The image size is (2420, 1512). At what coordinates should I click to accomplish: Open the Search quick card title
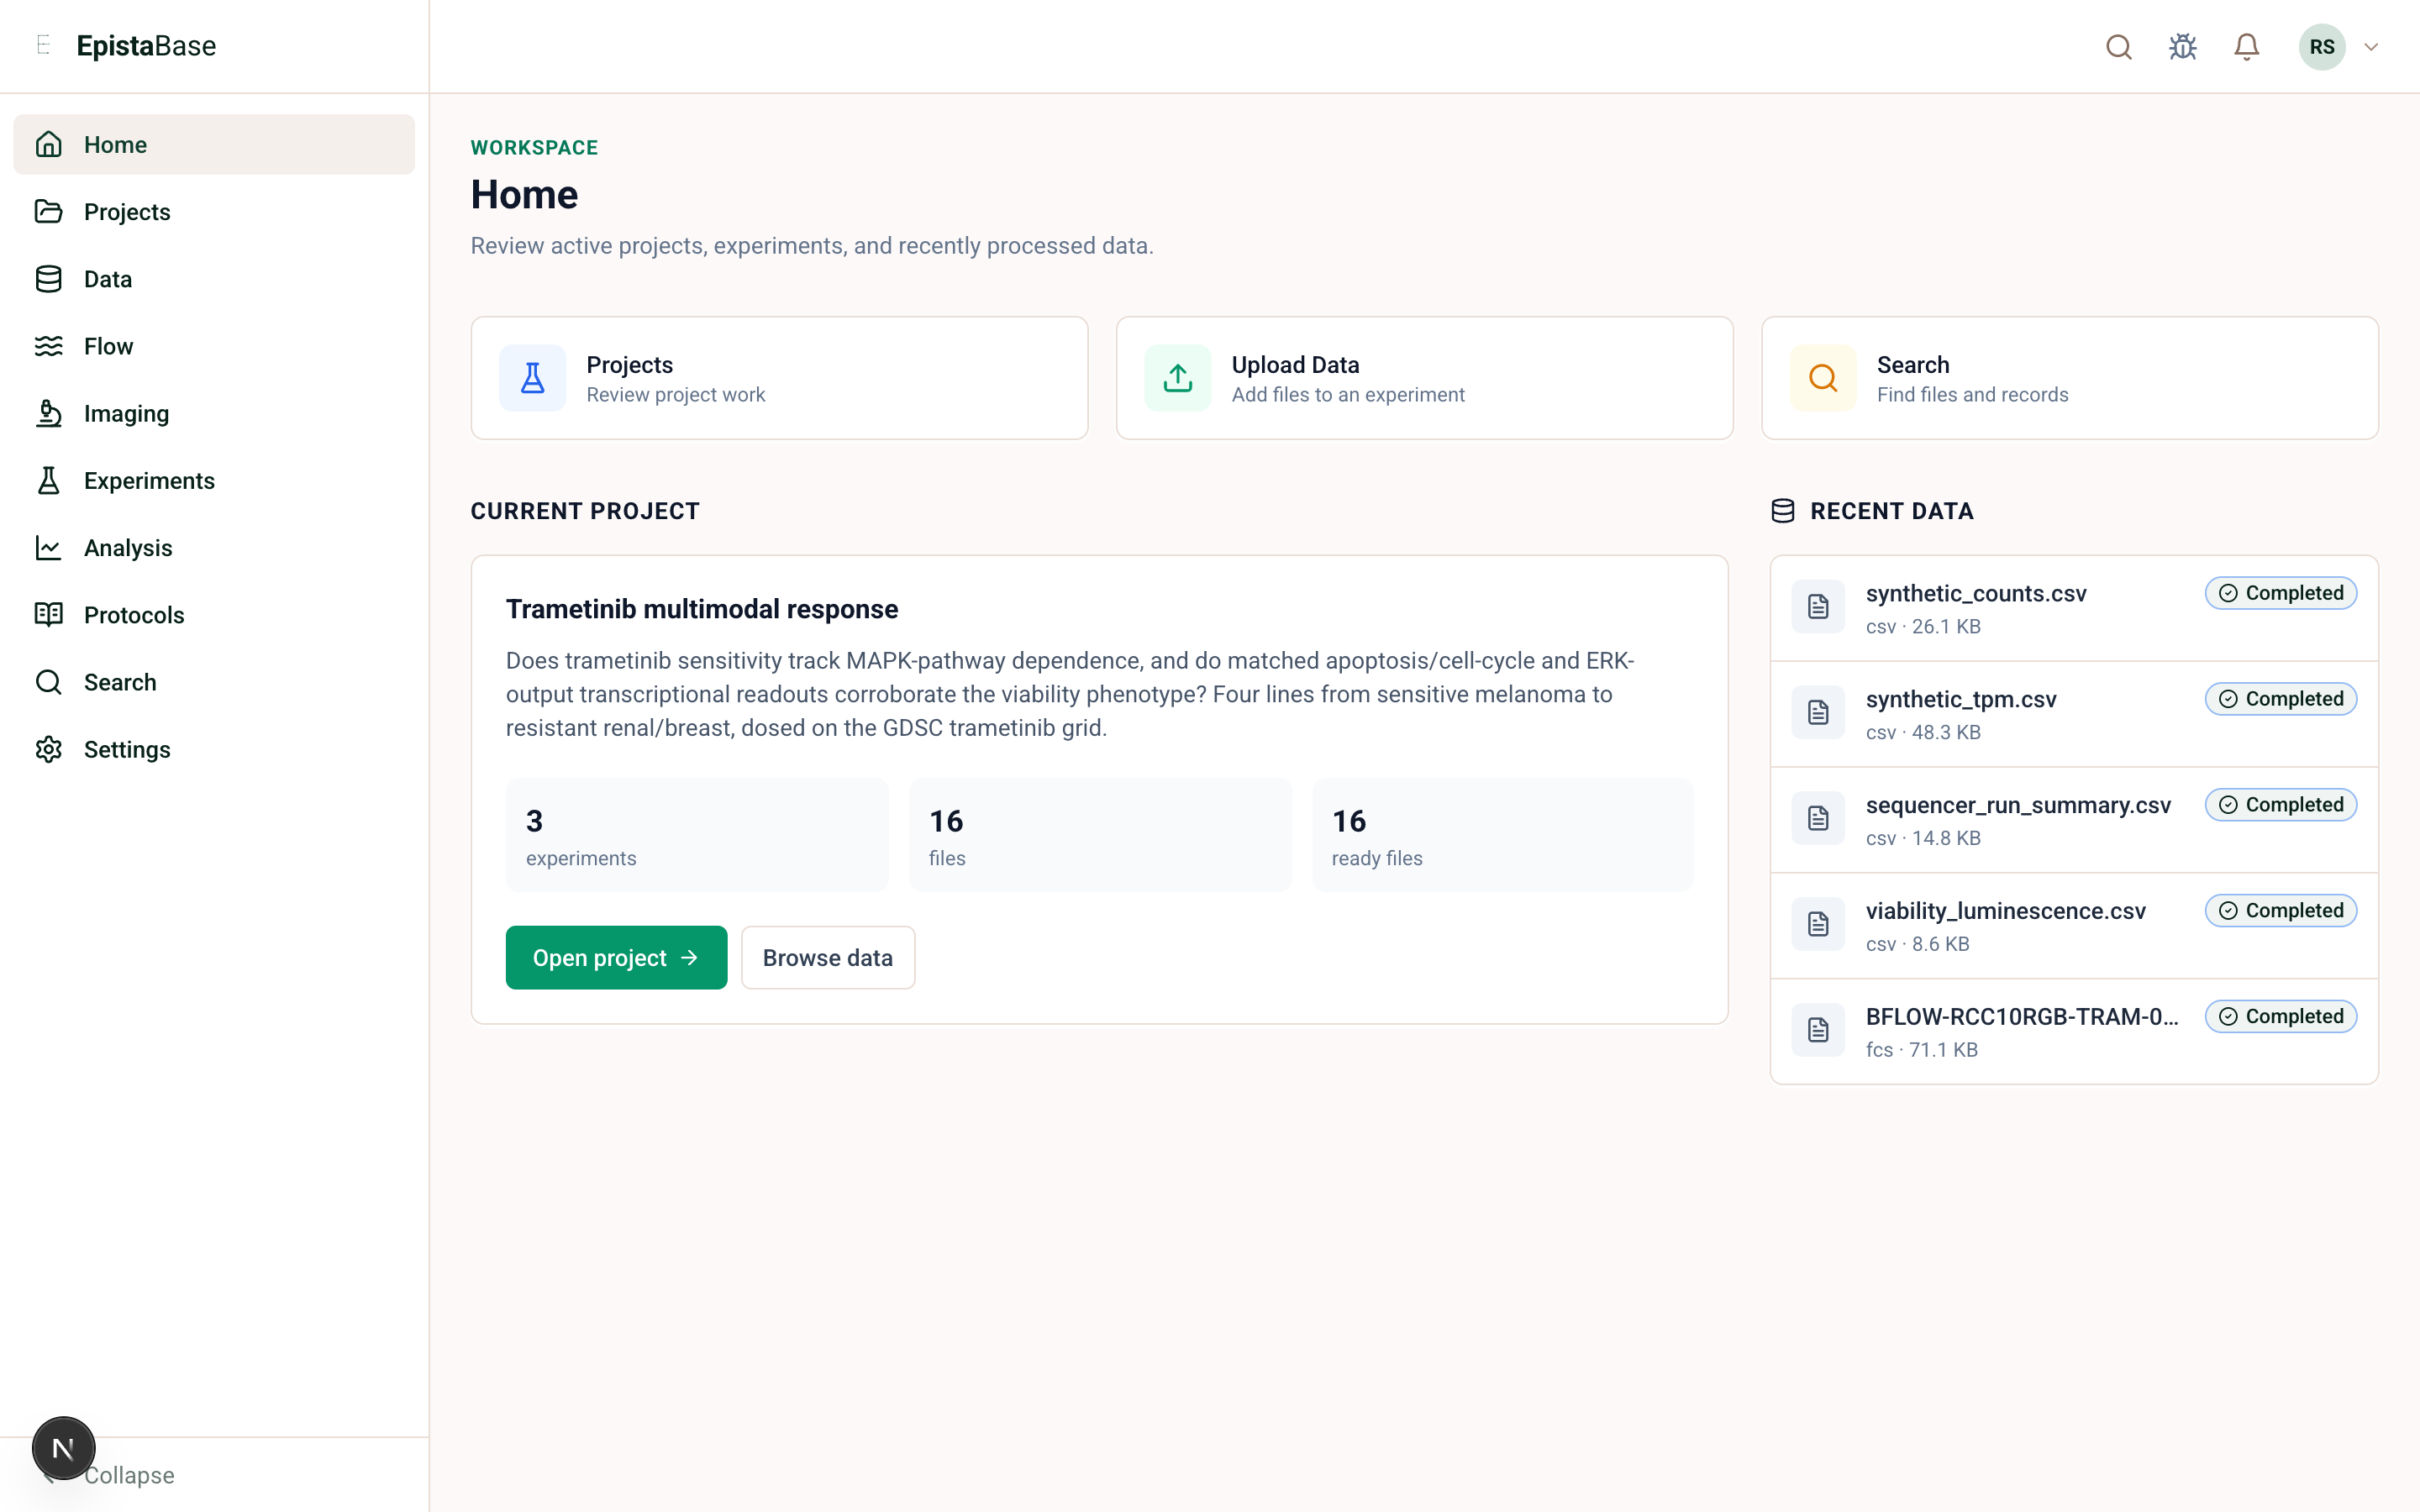click(1913, 365)
